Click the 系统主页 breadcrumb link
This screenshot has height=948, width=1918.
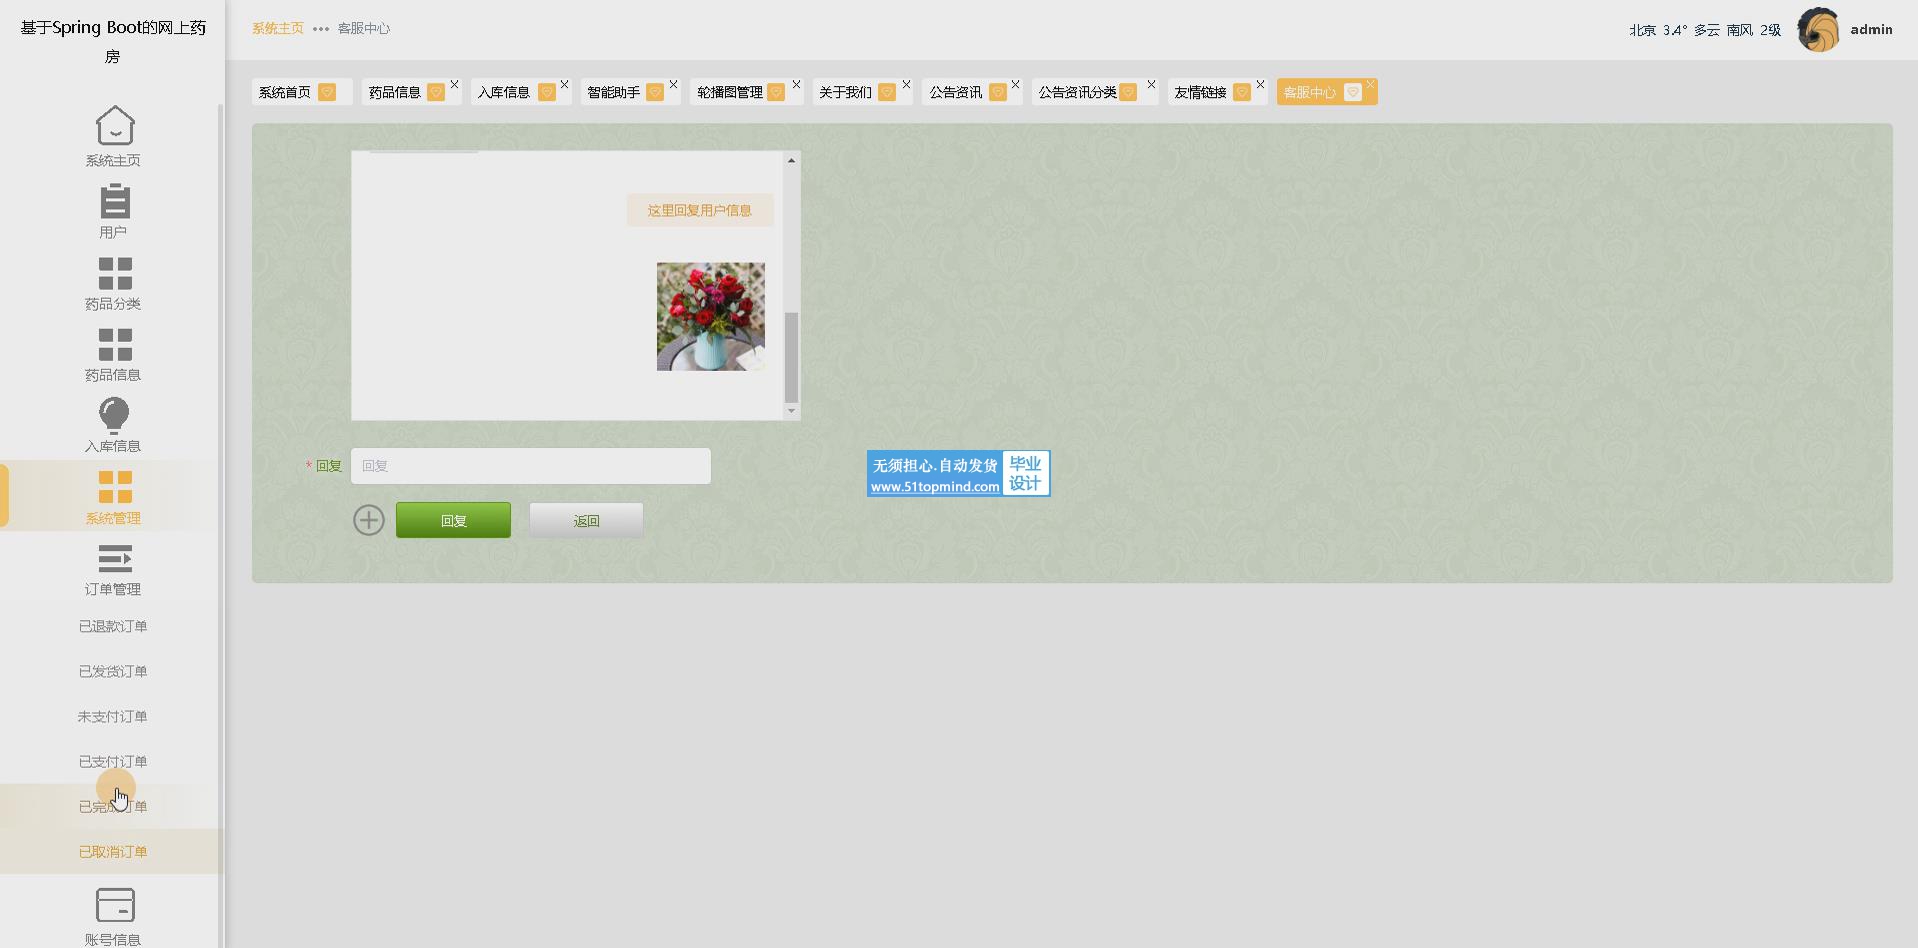(x=278, y=28)
